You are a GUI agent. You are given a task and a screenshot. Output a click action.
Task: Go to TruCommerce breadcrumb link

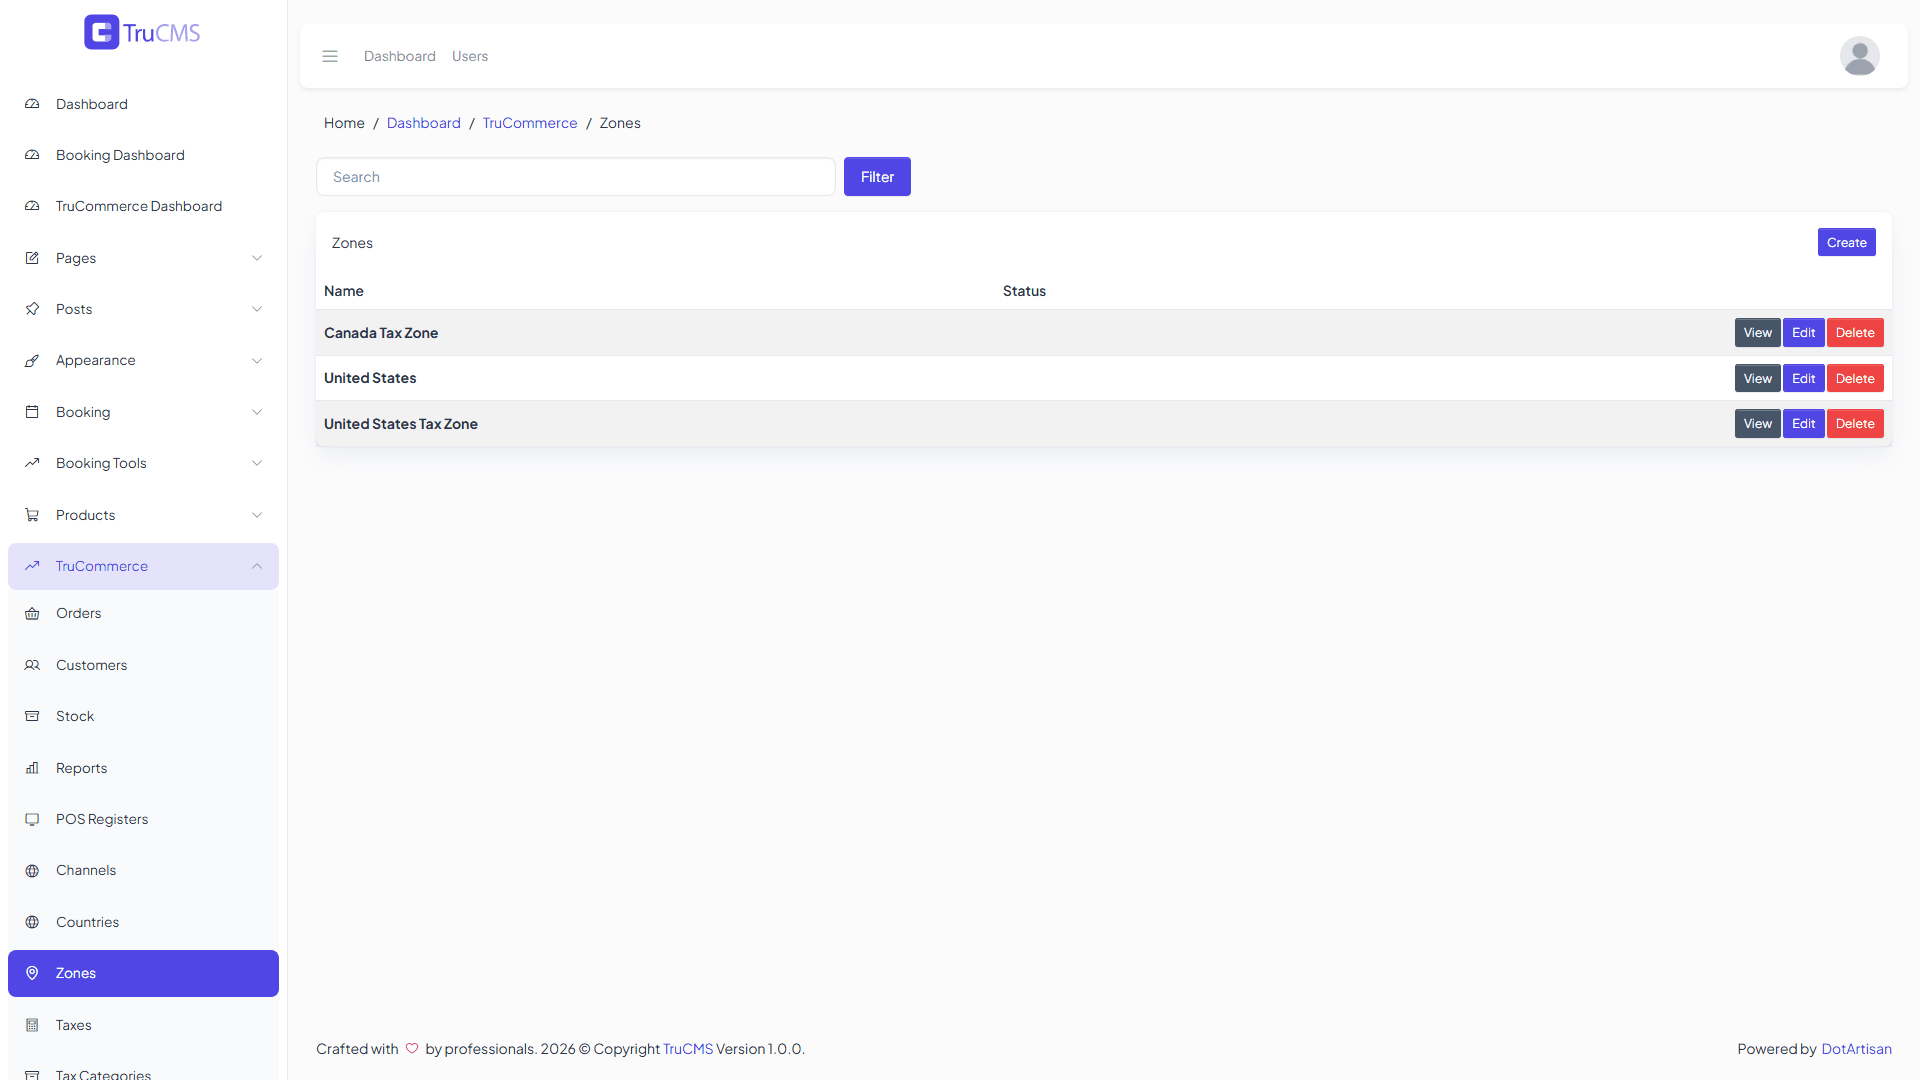[x=530, y=123]
